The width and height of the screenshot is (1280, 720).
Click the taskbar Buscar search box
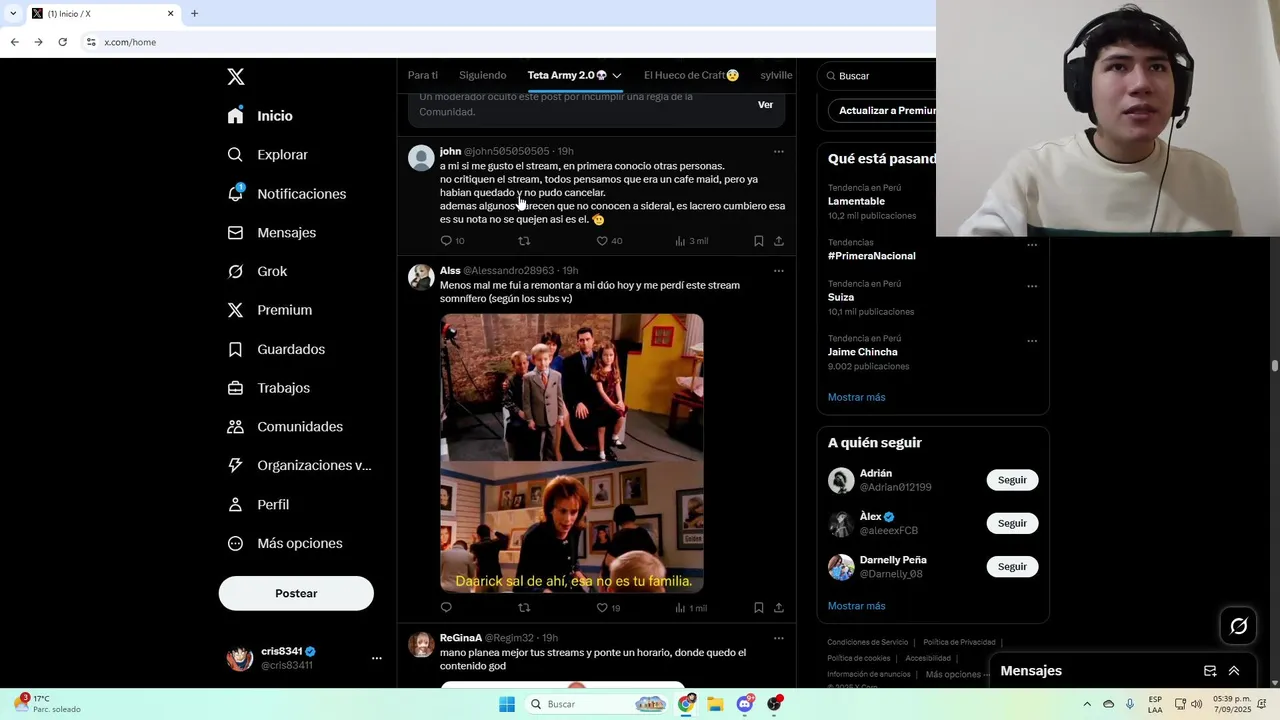click(x=598, y=704)
